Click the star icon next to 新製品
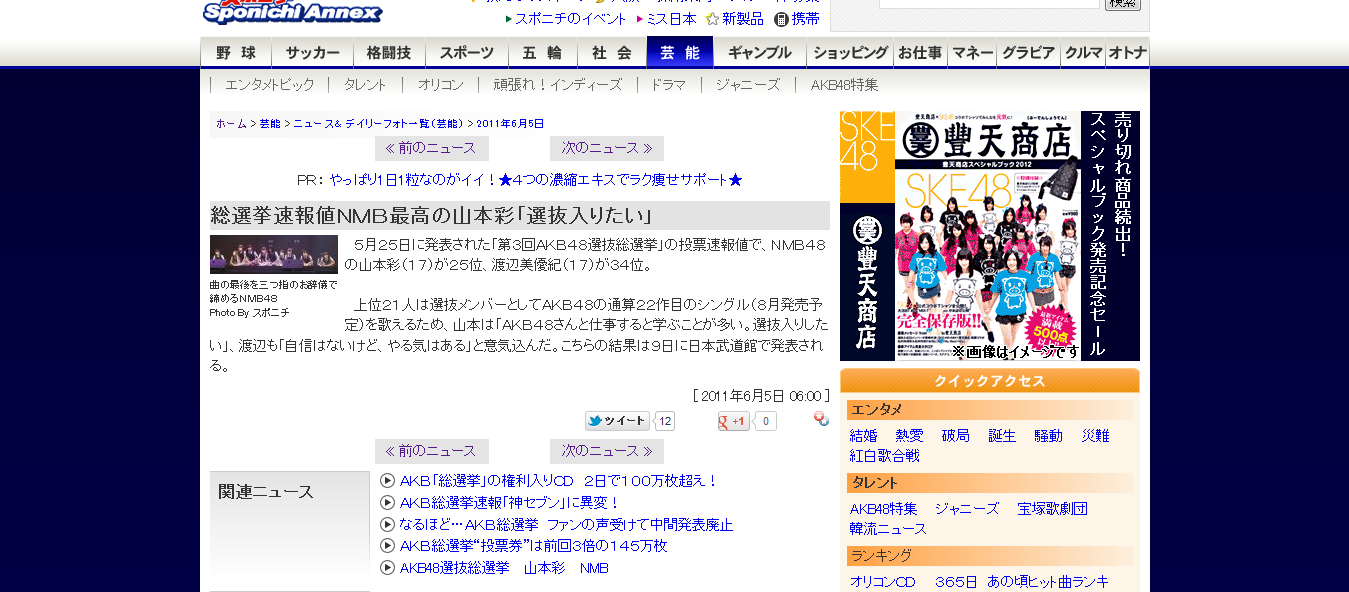Screen dimensions: 1349x592 (x=712, y=19)
